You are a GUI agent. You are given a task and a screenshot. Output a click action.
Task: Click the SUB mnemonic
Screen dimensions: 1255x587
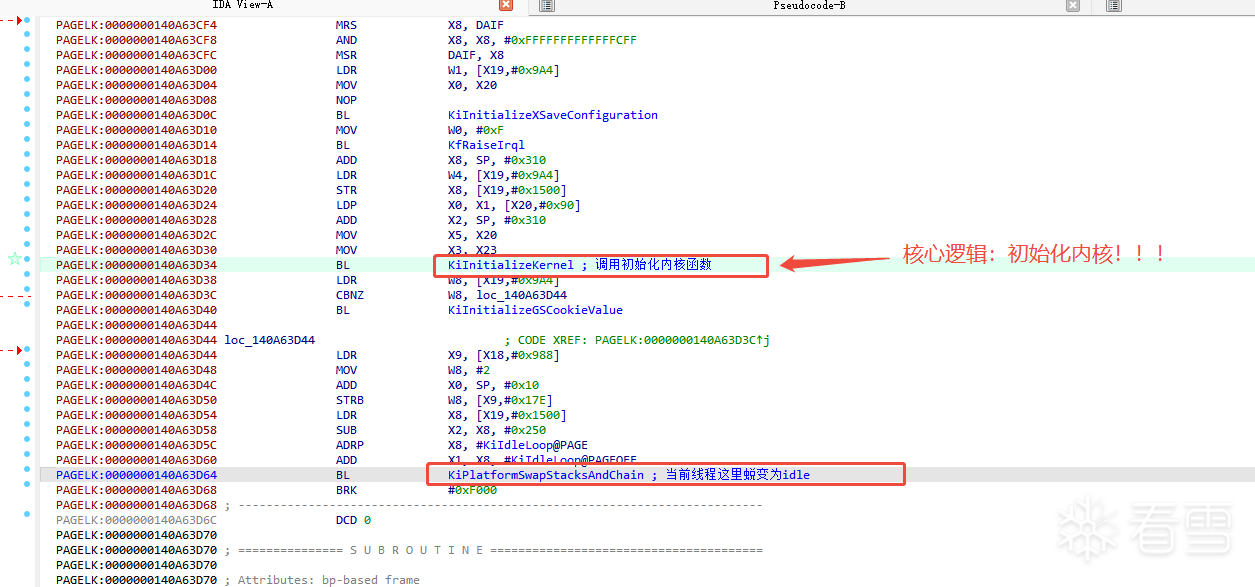[x=346, y=430]
